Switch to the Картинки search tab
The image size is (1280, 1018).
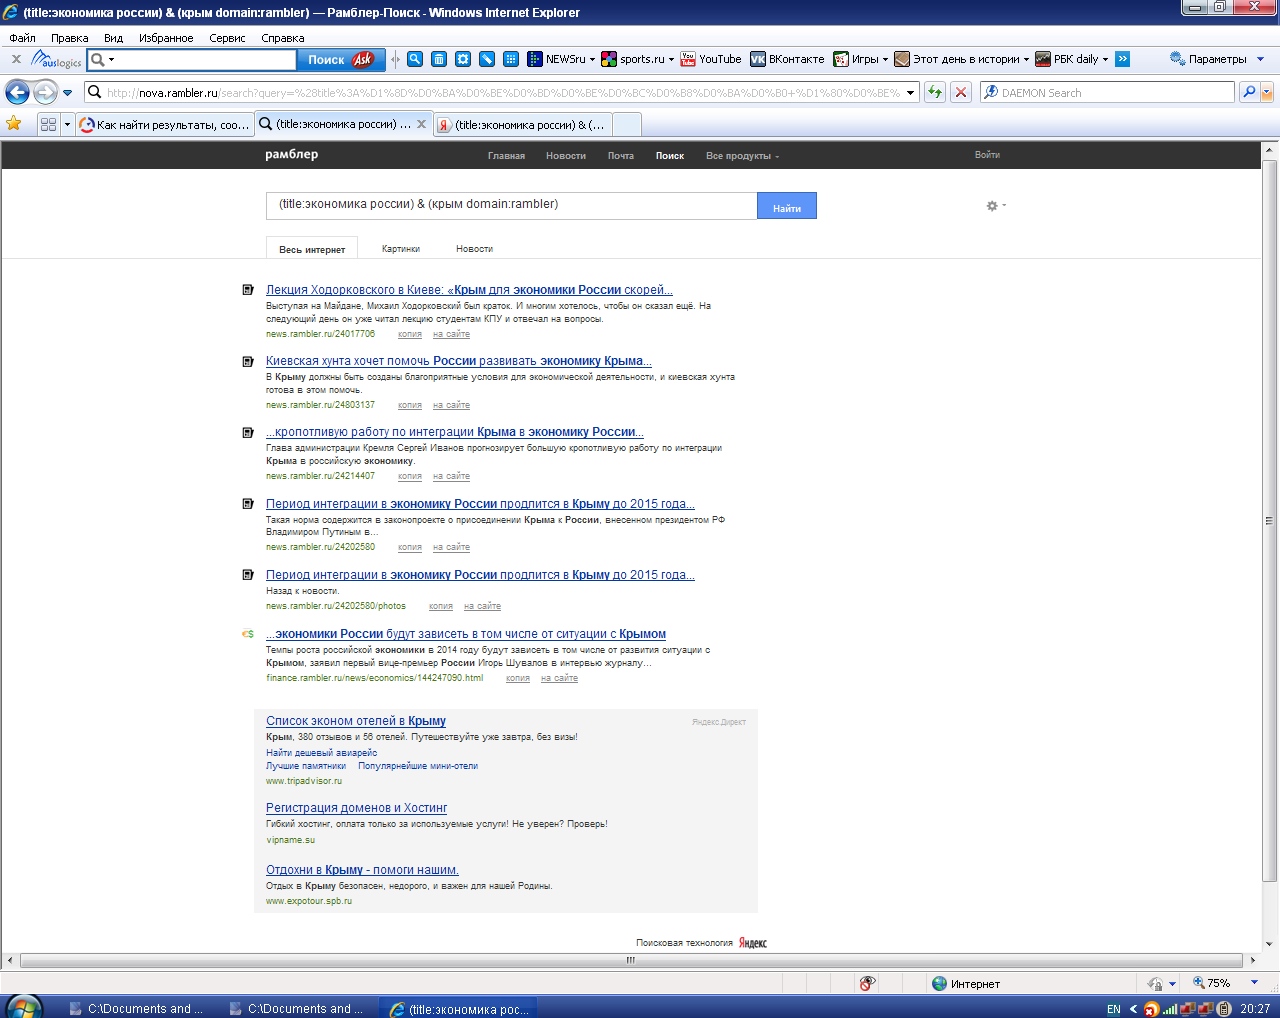pyautogui.click(x=401, y=249)
